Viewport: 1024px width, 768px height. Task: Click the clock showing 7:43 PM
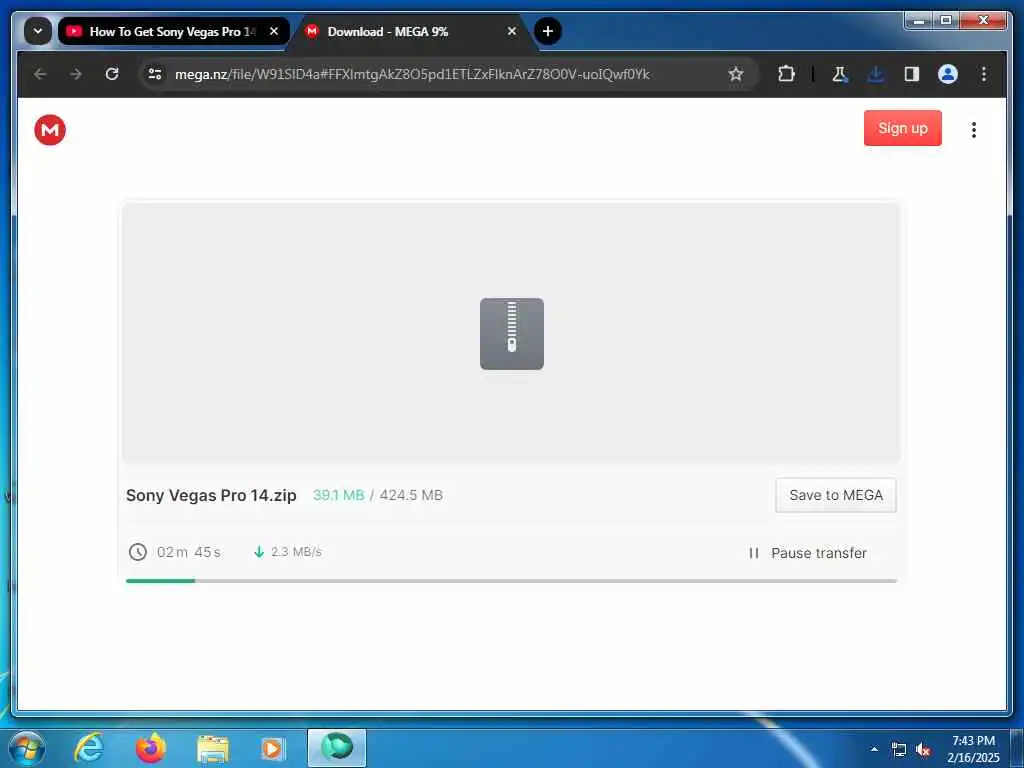(973, 749)
